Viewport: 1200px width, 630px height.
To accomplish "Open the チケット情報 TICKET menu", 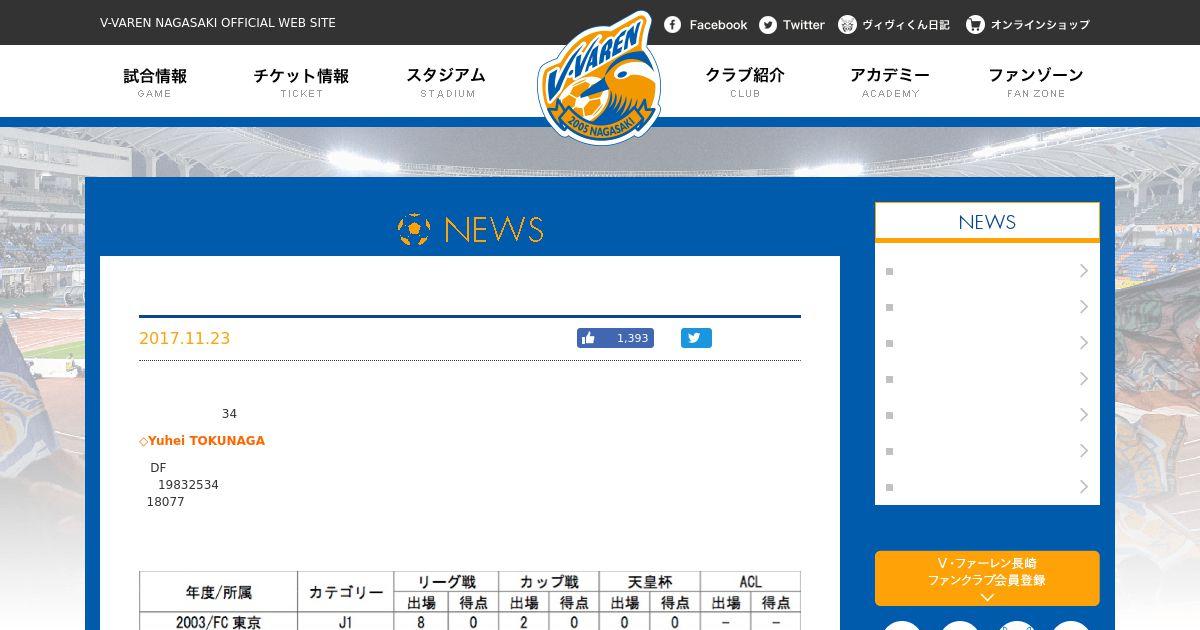I will [x=301, y=82].
